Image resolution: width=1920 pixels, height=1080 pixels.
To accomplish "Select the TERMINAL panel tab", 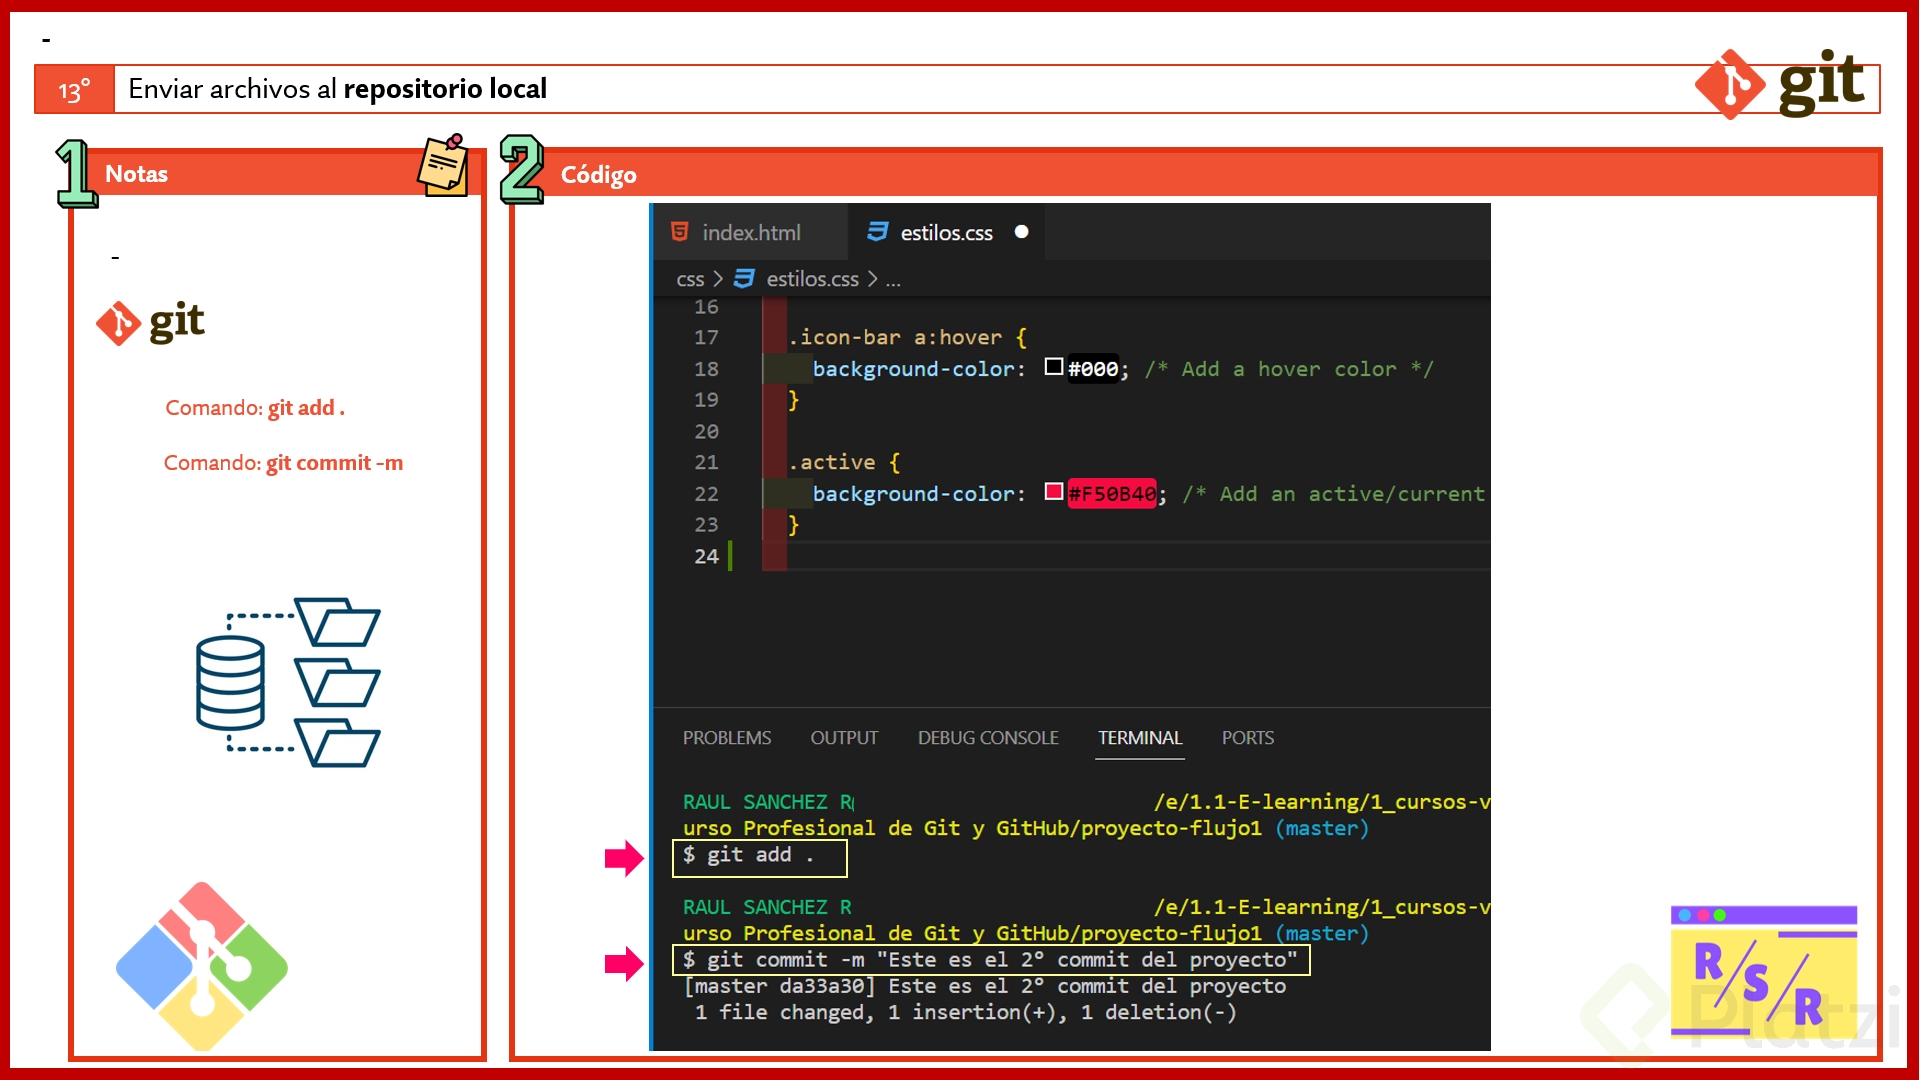I will click(x=1140, y=738).
